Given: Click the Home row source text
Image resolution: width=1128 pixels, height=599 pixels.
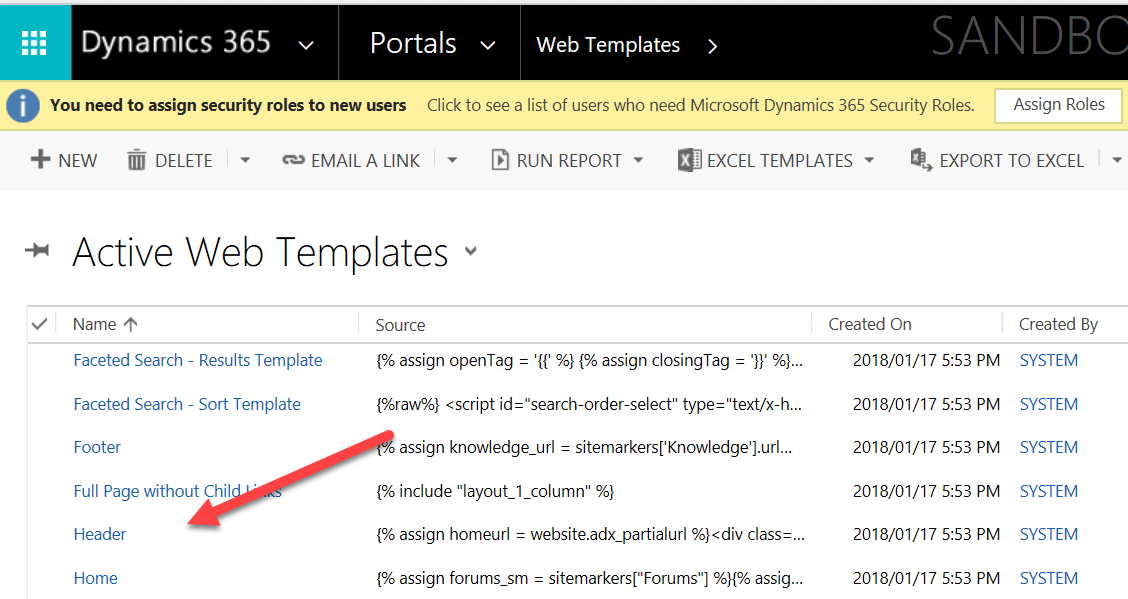Looking at the screenshot, I should [x=589, y=578].
